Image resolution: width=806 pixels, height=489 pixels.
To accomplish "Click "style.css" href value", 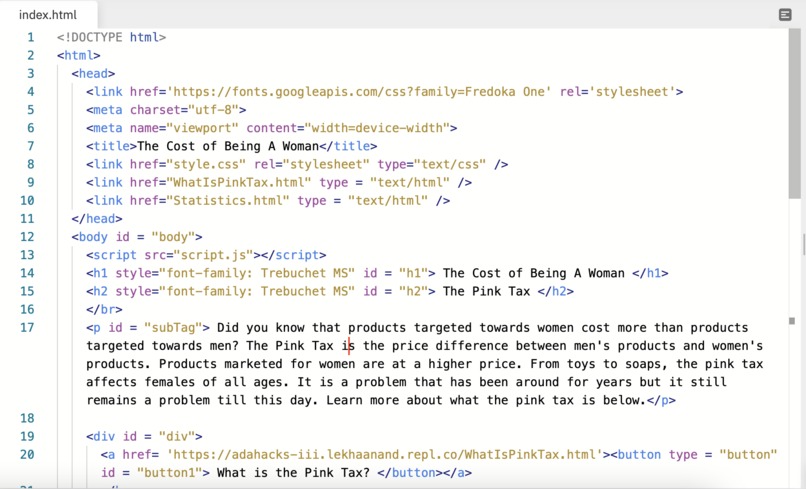I will click(206, 165).
